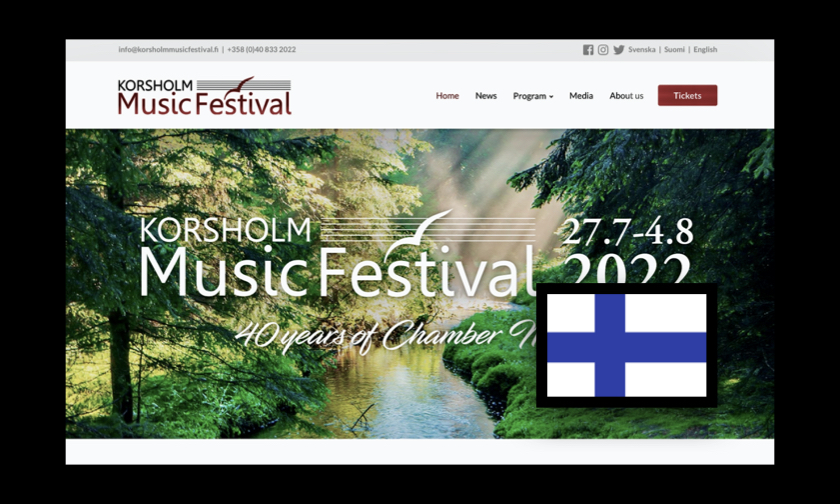The image size is (840, 504).
Task: Expand the Program dropdown menu
Action: point(532,96)
